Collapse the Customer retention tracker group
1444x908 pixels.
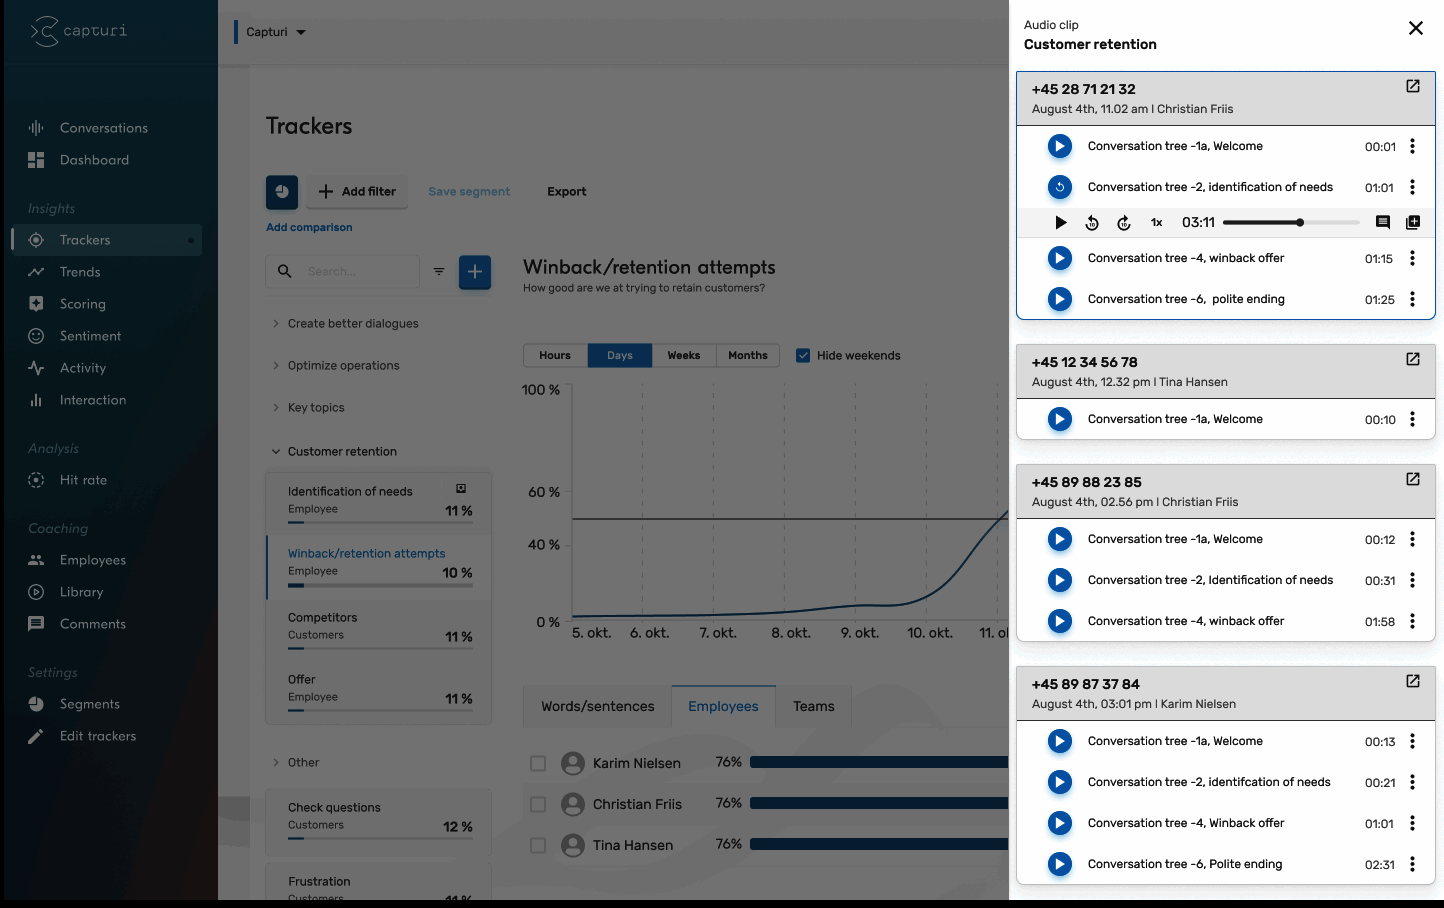pyautogui.click(x=276, y=451)
